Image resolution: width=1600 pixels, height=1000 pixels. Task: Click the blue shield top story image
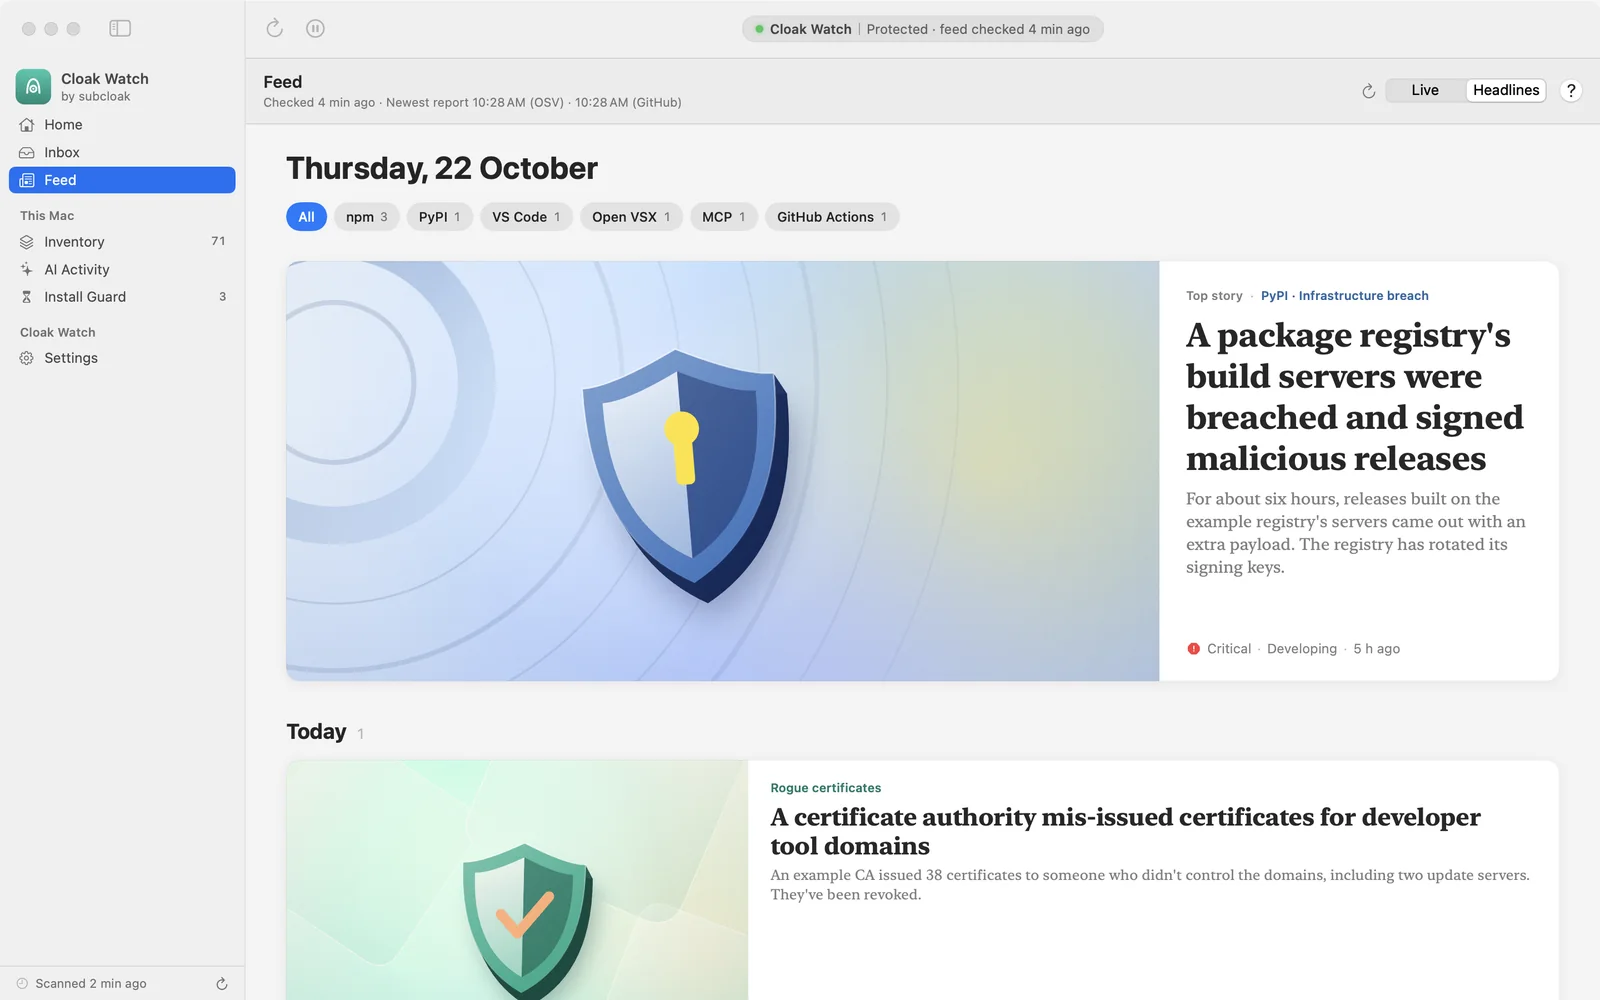point(722,471)
